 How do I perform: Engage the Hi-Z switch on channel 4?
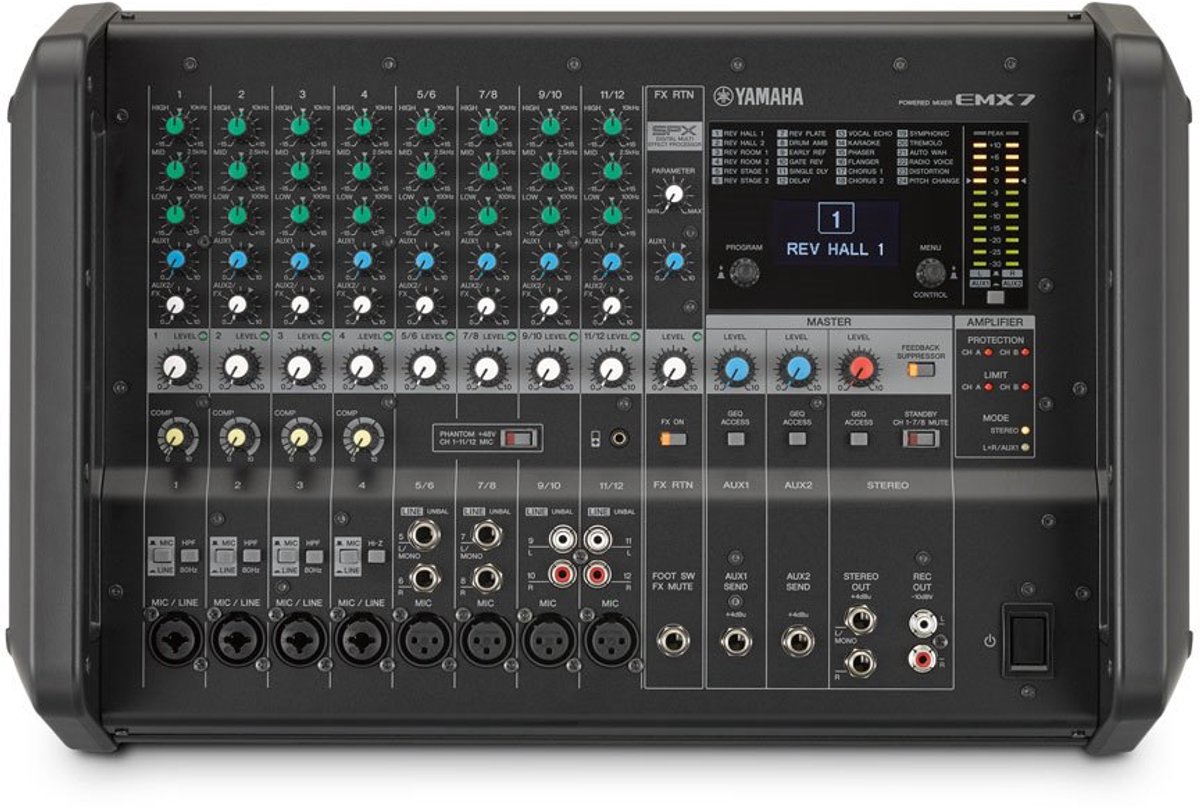point(376,555)
